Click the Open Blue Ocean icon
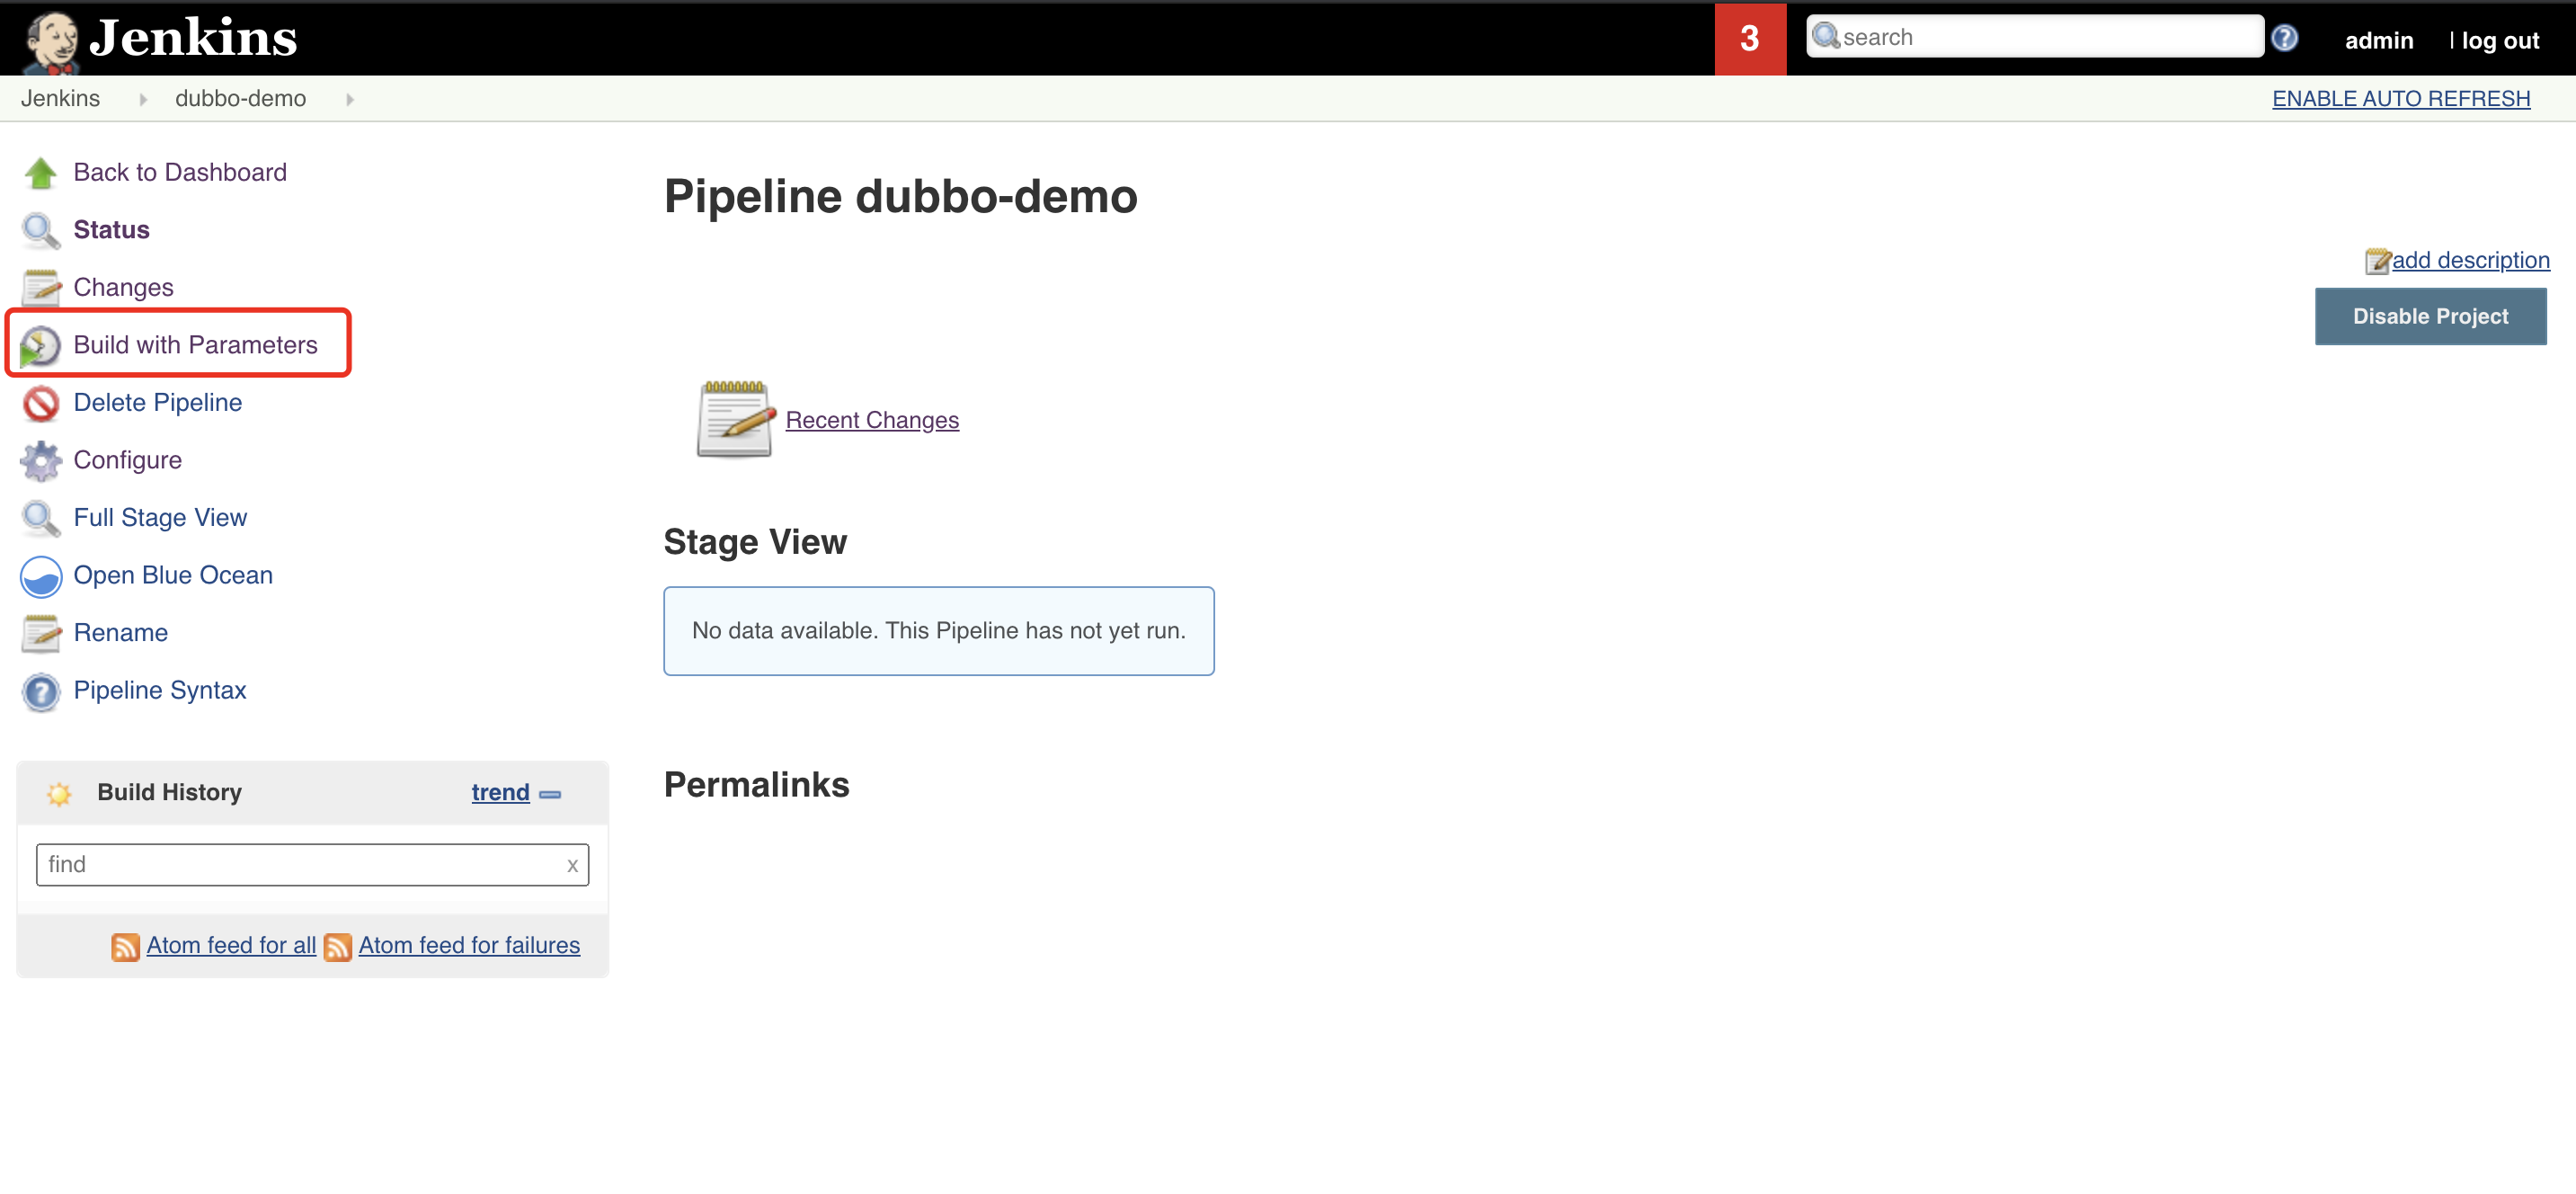Screen dimensions: 2576x1194 (x=40, y=576)
